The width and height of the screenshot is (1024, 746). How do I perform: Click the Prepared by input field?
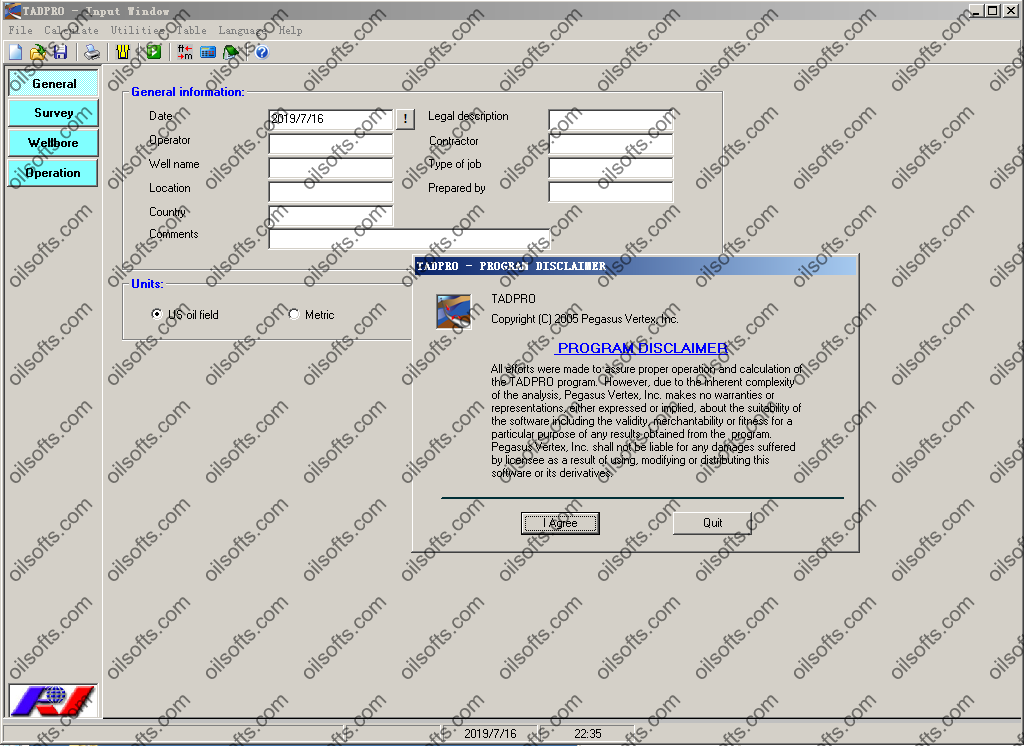(611, 191)
